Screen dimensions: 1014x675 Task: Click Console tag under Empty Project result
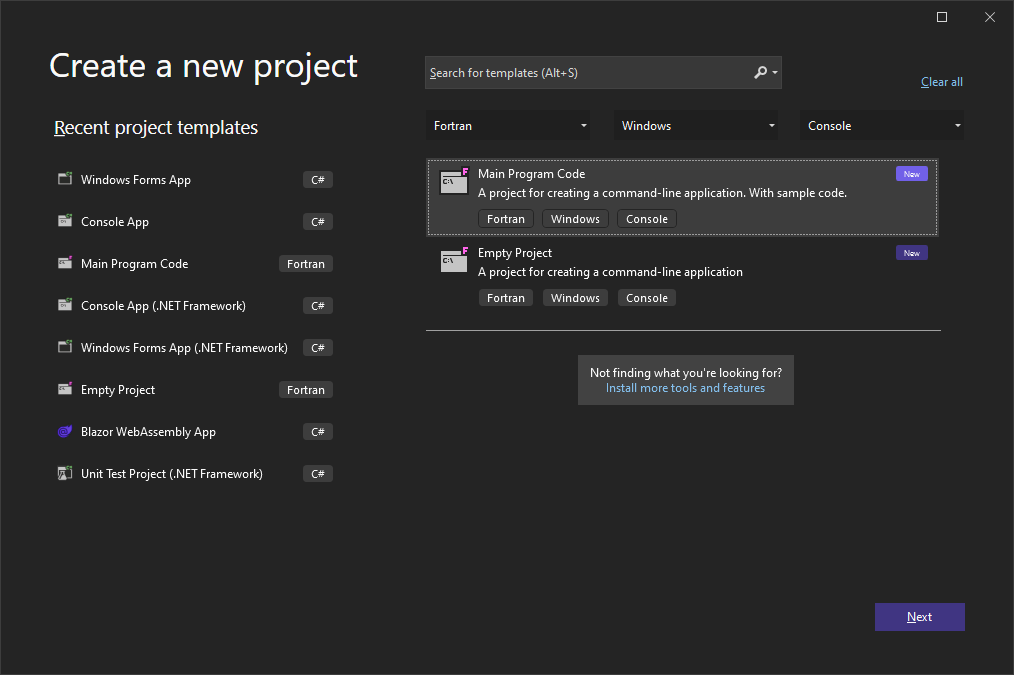pos(647,297)
